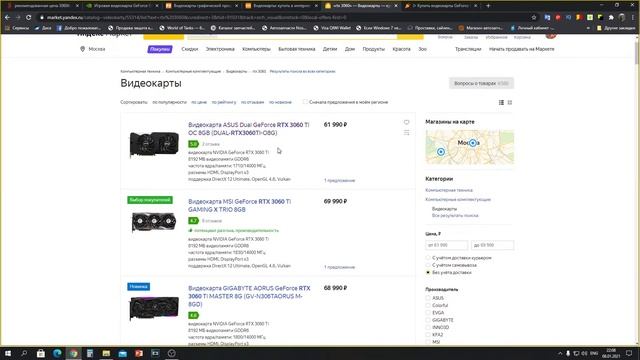Open the 'Компьютеры' category menu
This screenshot has height=360, width=640.
(256, 49)
